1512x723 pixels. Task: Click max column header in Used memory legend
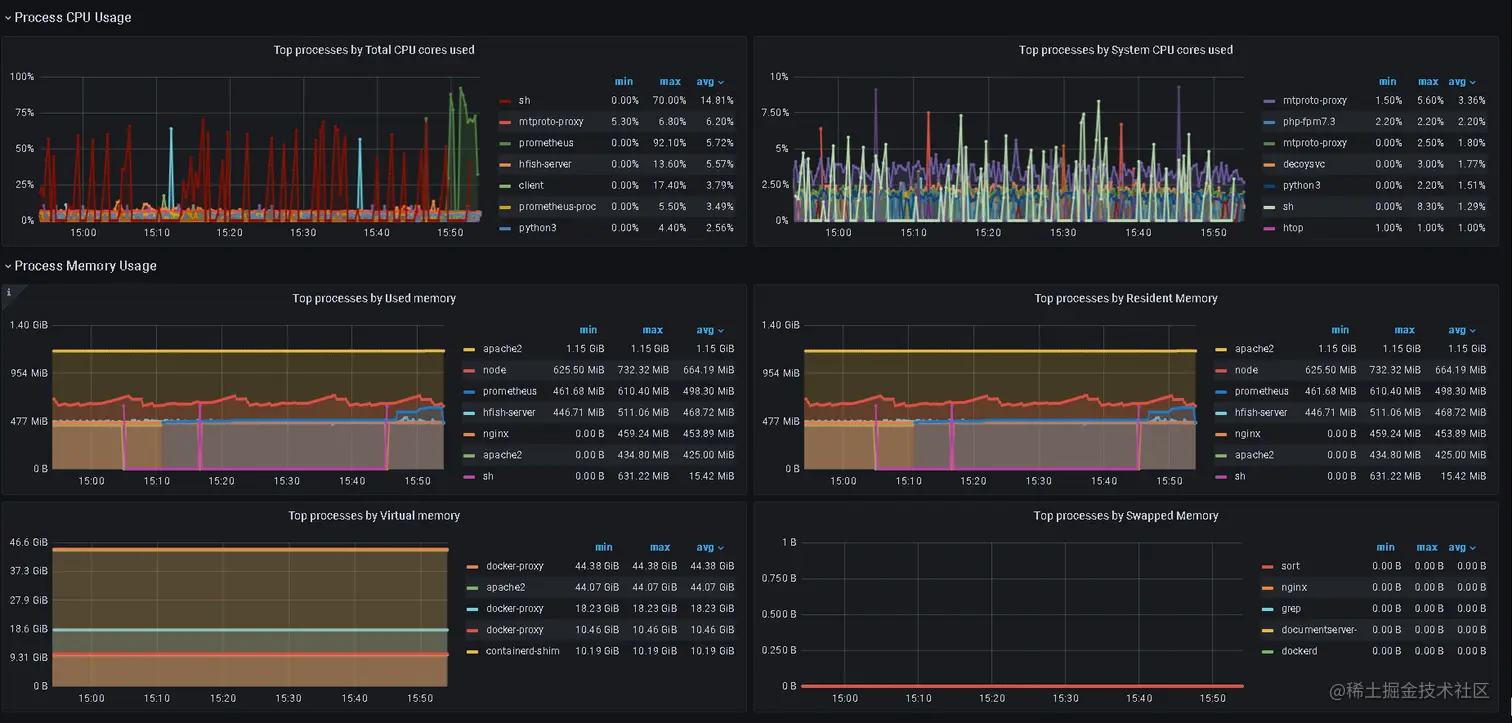(653, 330)
